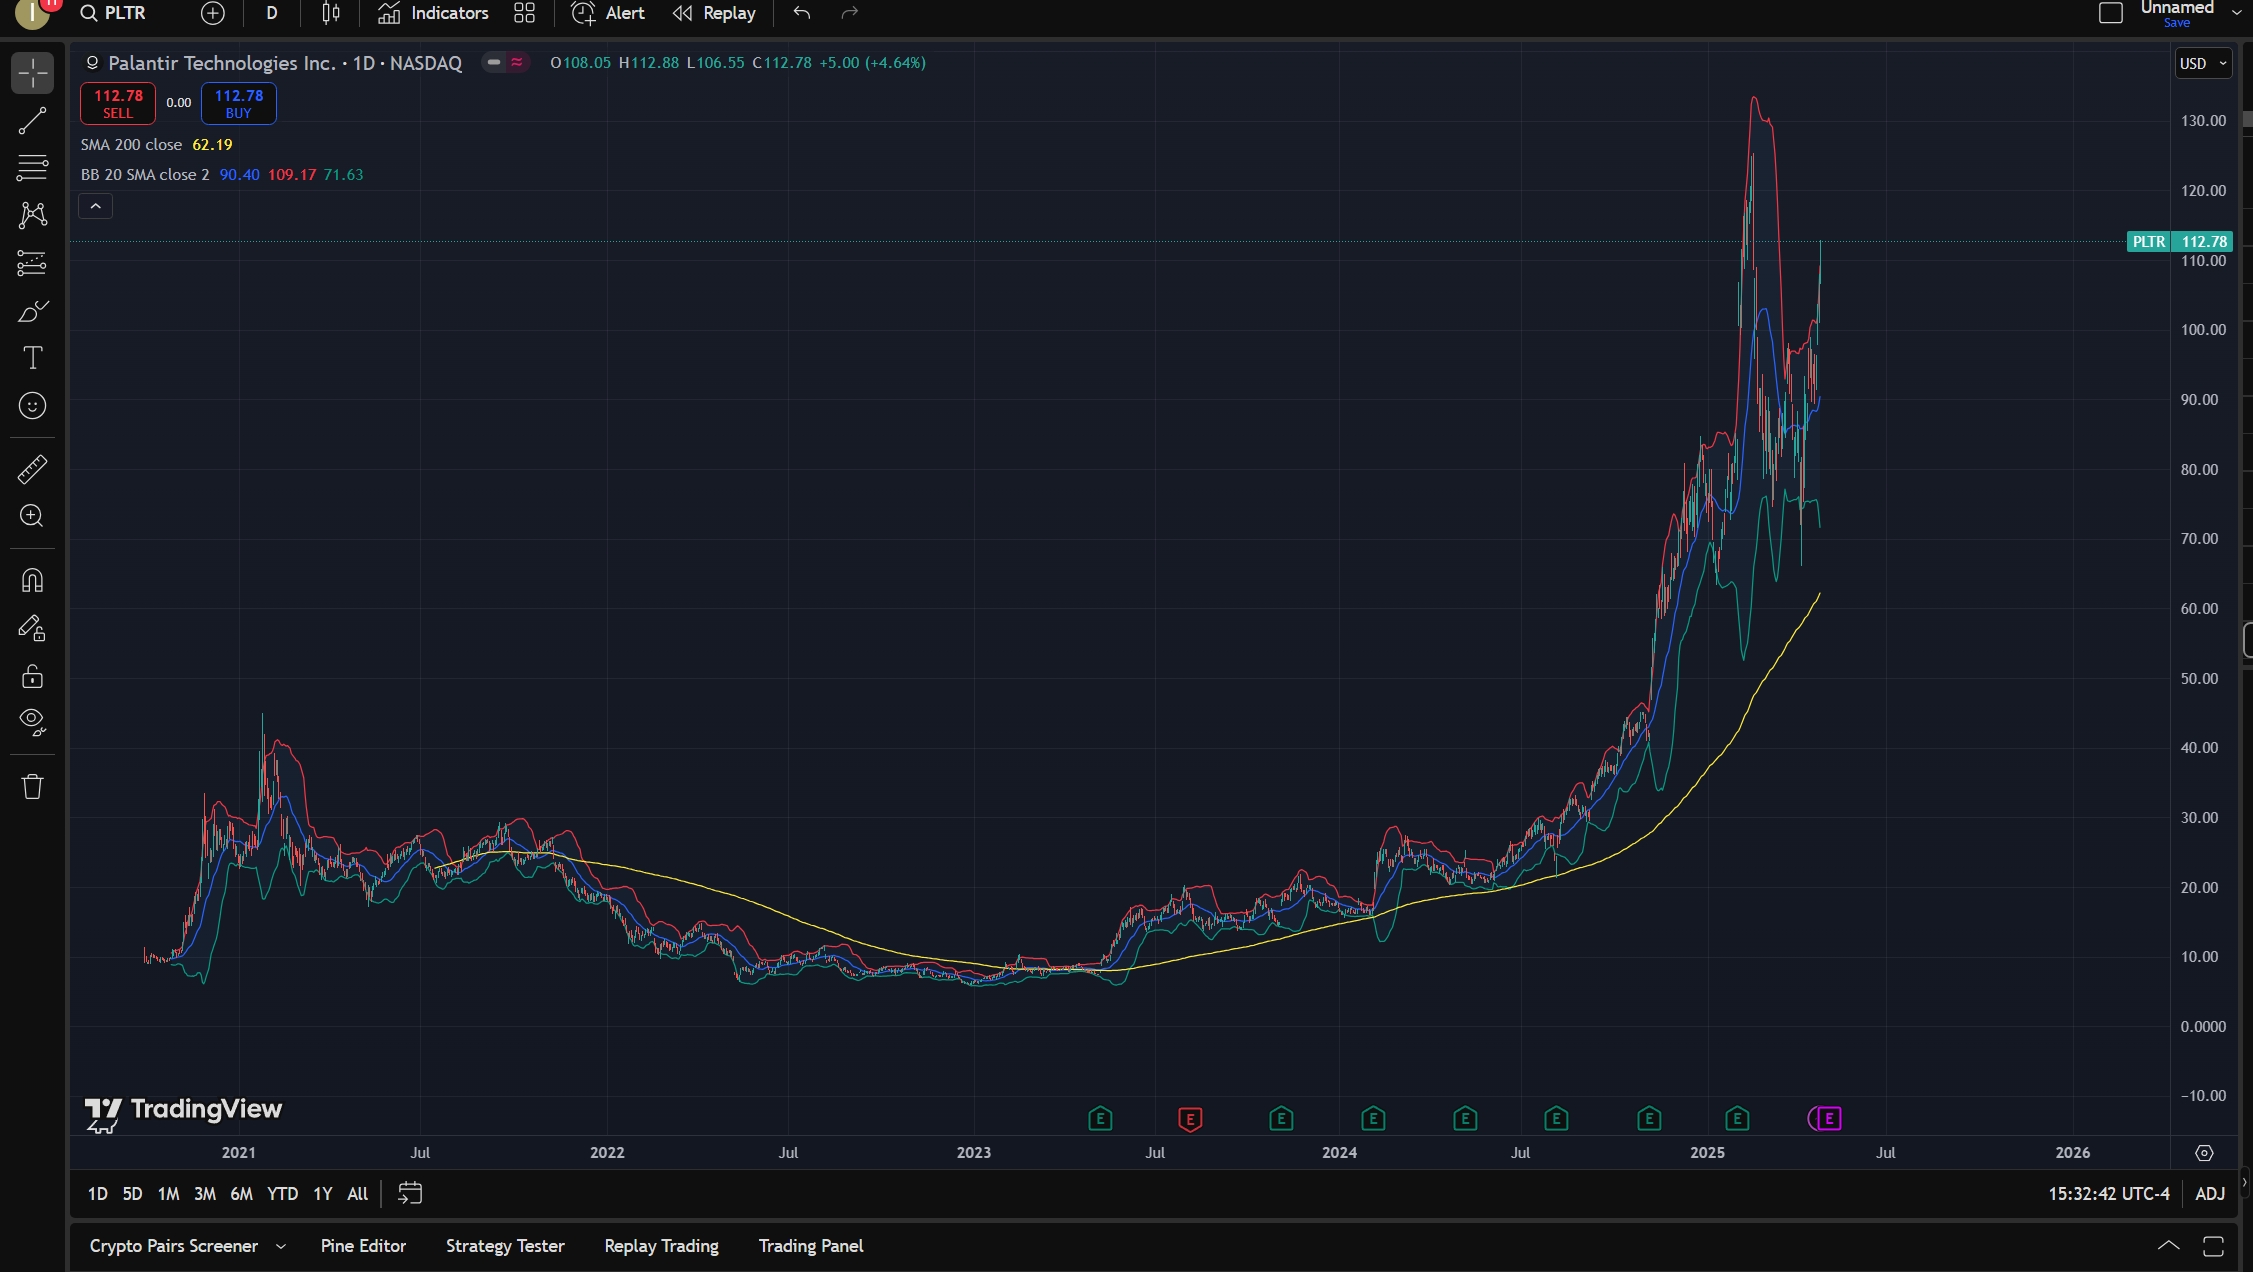This screenshot has height=1272, width=2253.
Task: Open the D timeframe interval selector
Action: (272, 13)
